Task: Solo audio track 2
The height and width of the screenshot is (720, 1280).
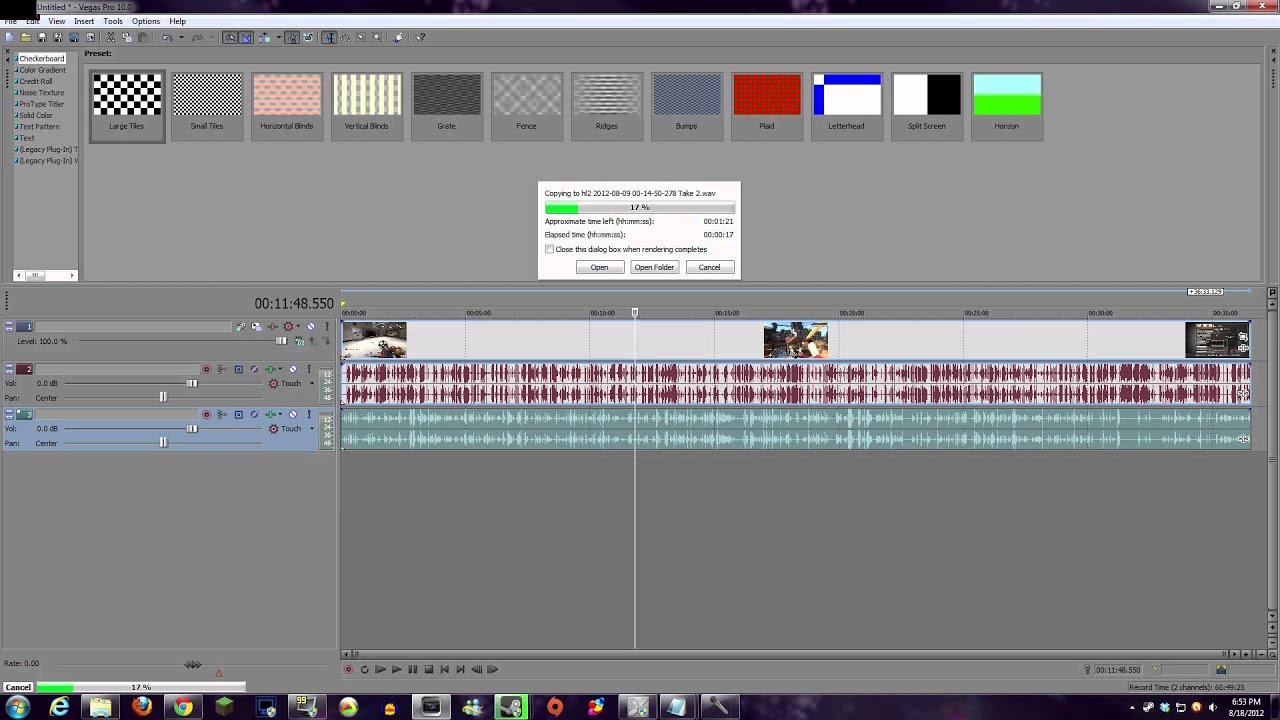Action: point(308,370)
